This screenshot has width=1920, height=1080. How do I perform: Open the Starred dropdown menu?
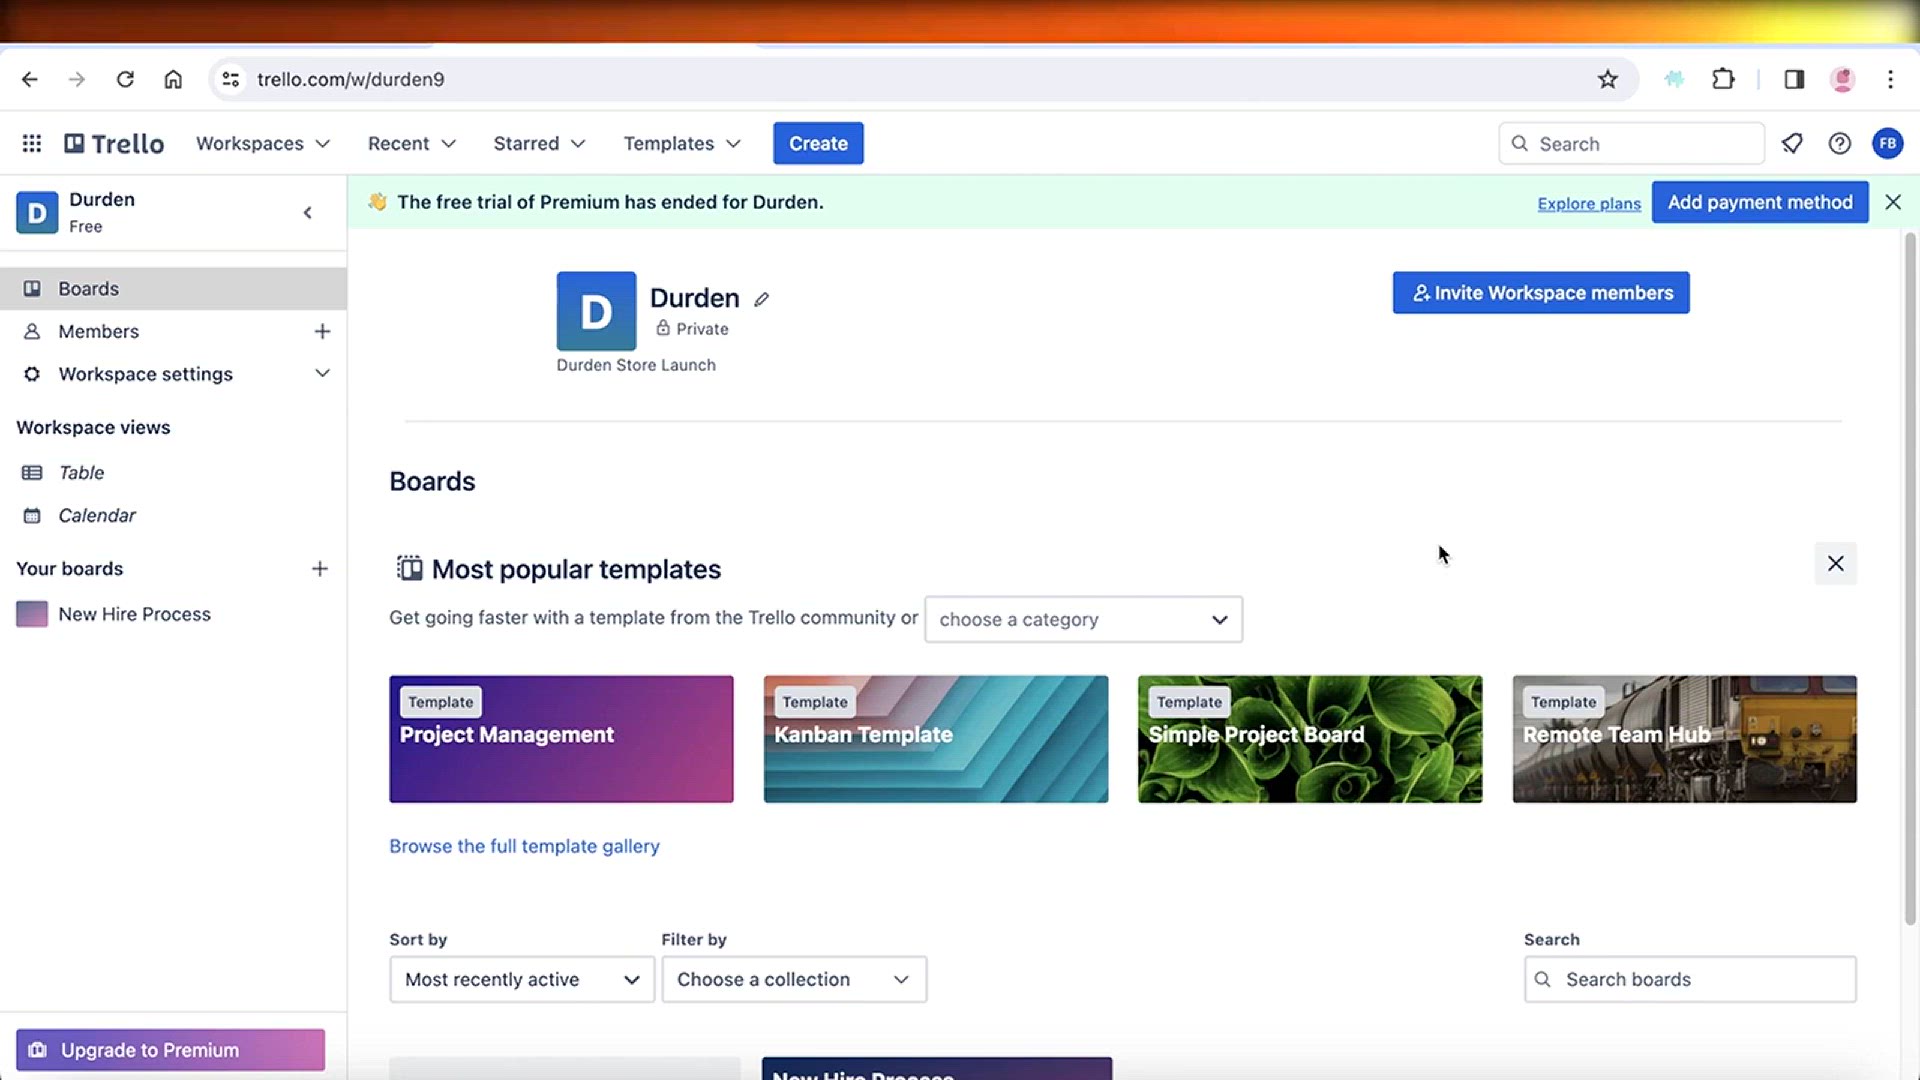click(x=539, y=143)
